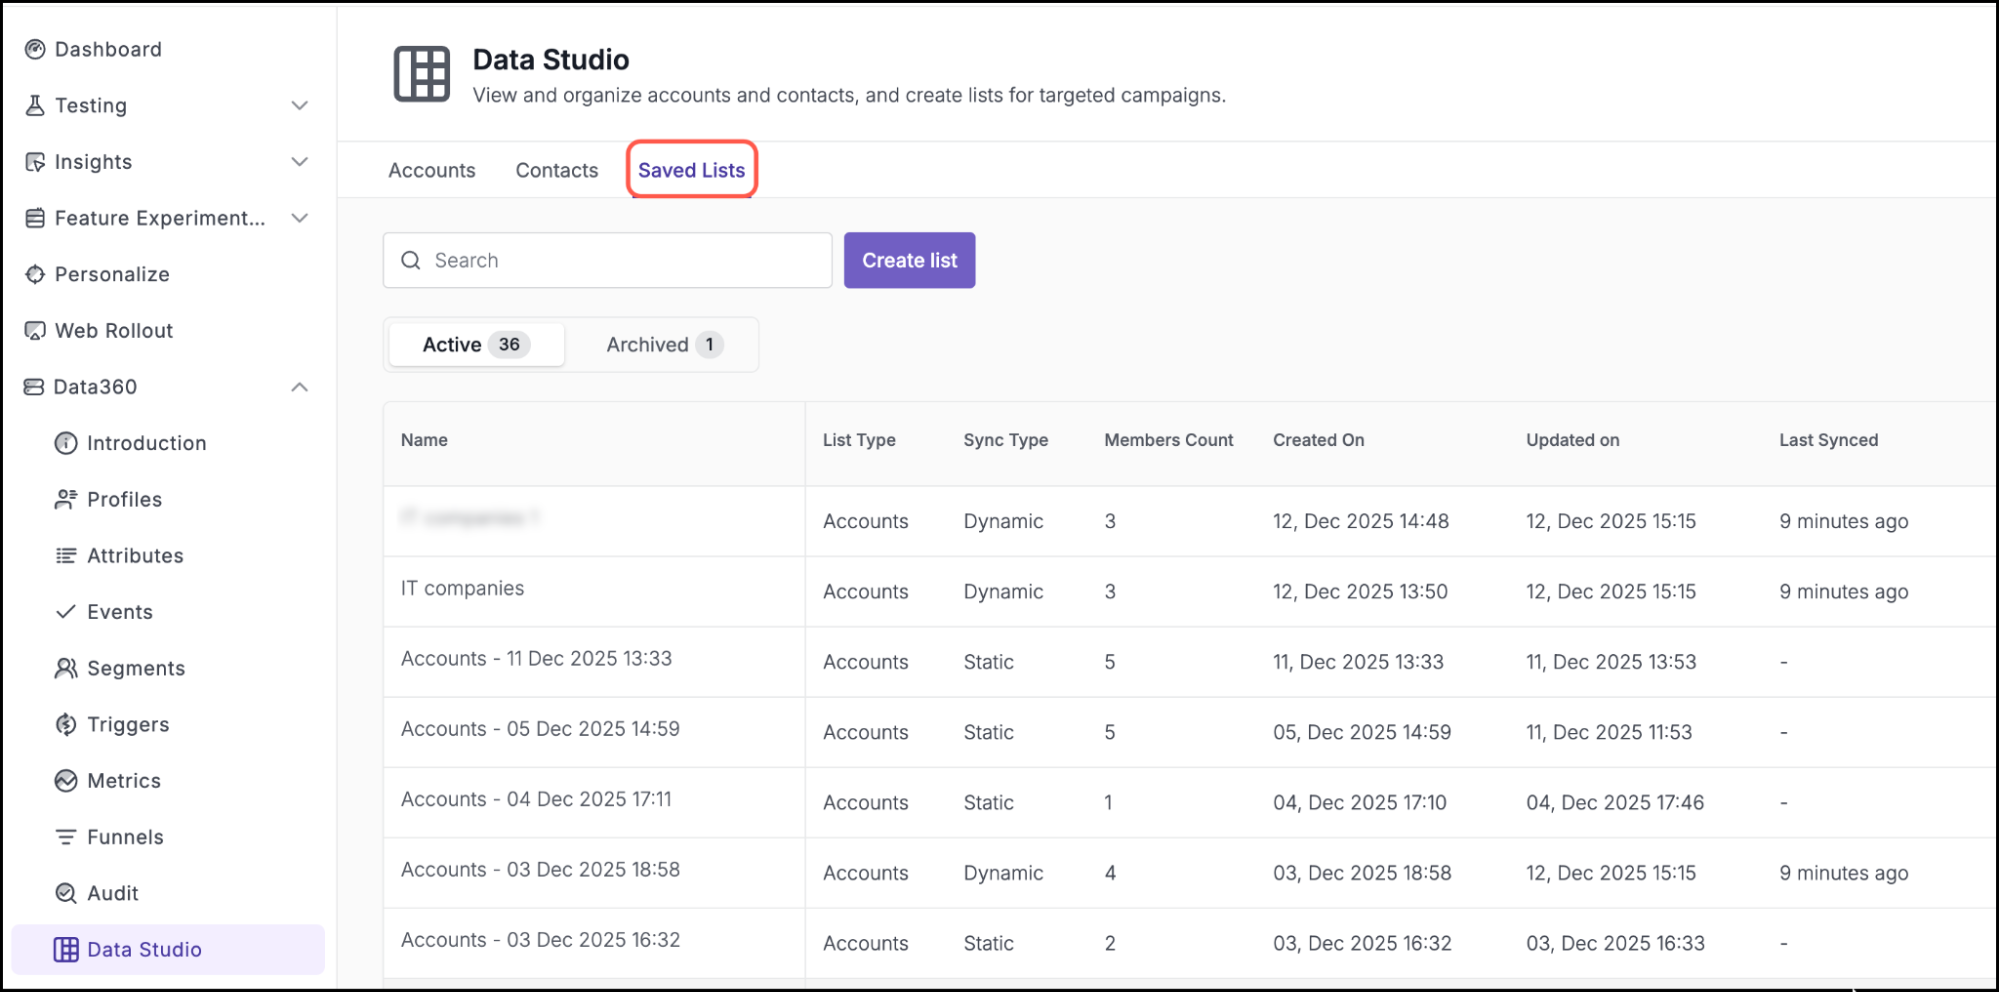Expand the Testing menu chevron
The width and height of the screenshot is (1999, 992).
coord(299,105)
